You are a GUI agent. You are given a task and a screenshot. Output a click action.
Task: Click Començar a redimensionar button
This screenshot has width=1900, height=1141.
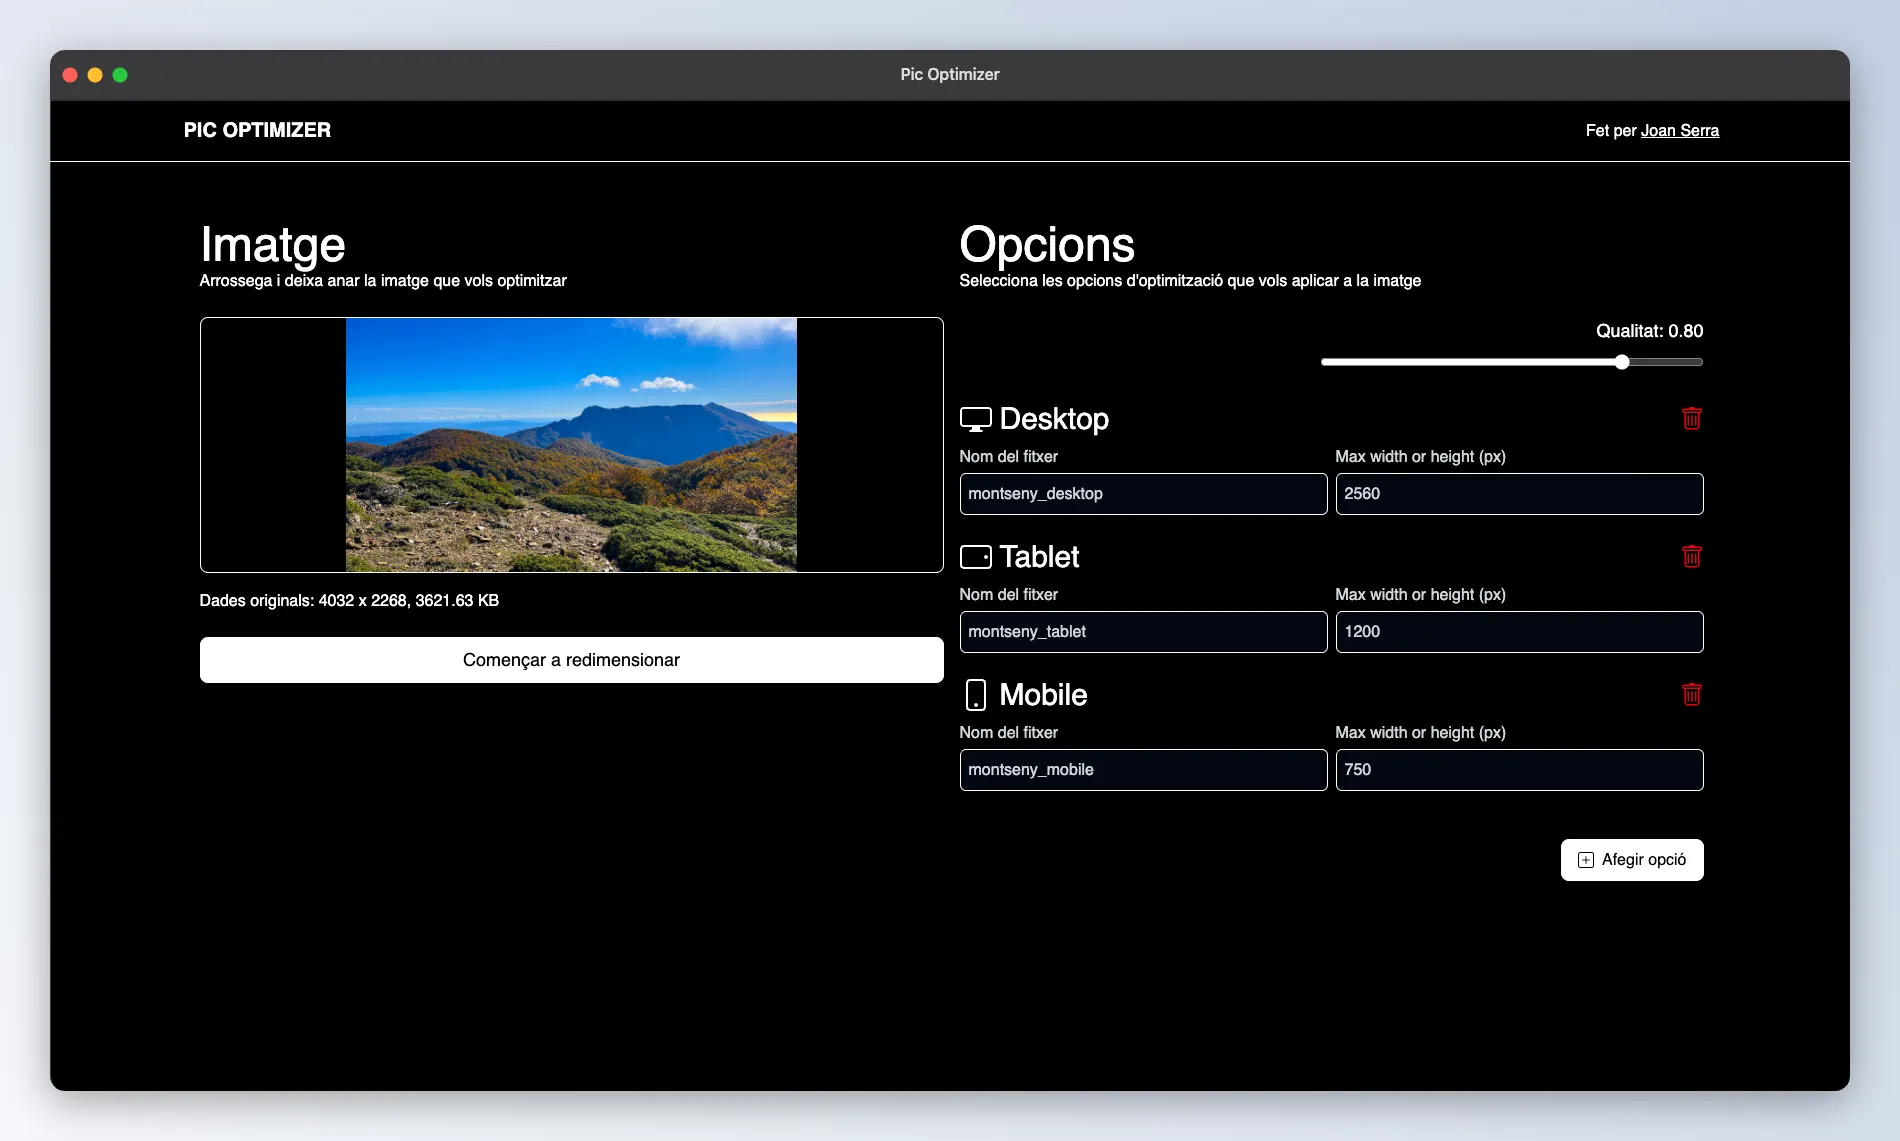point(571,660)
